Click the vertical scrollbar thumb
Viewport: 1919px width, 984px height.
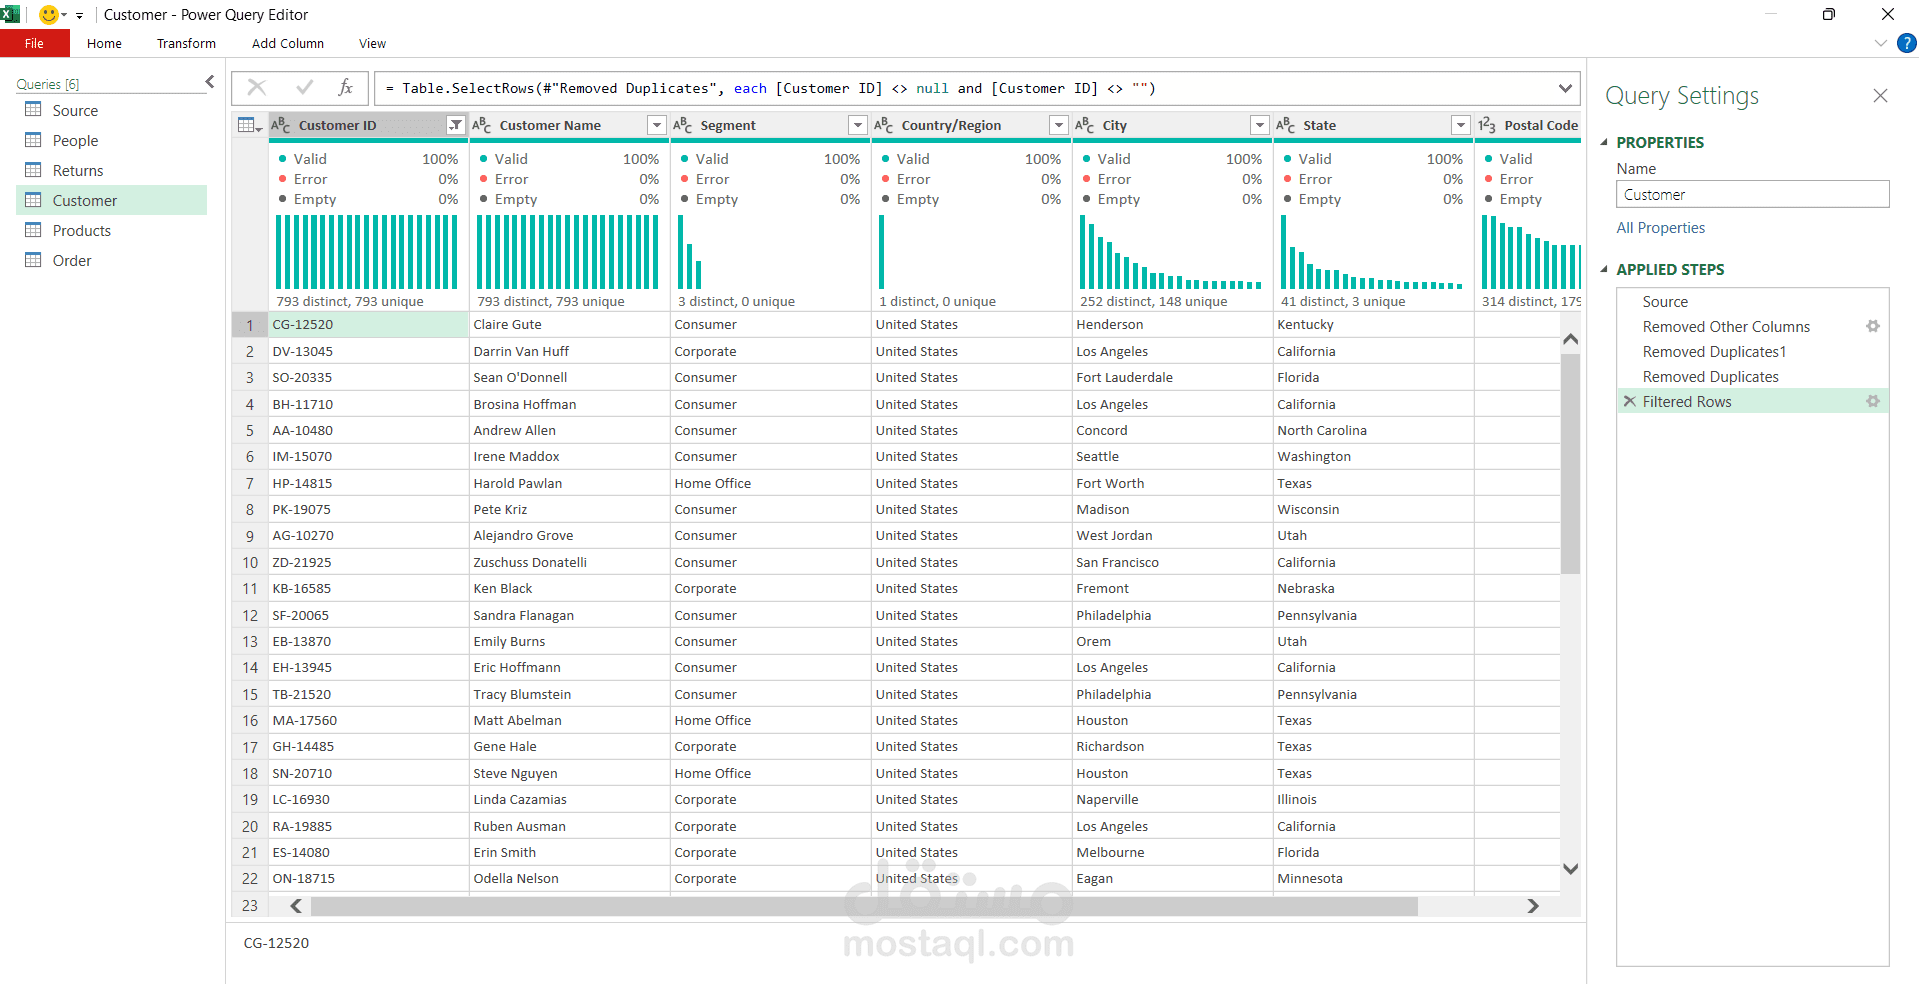click(1570, 462)
